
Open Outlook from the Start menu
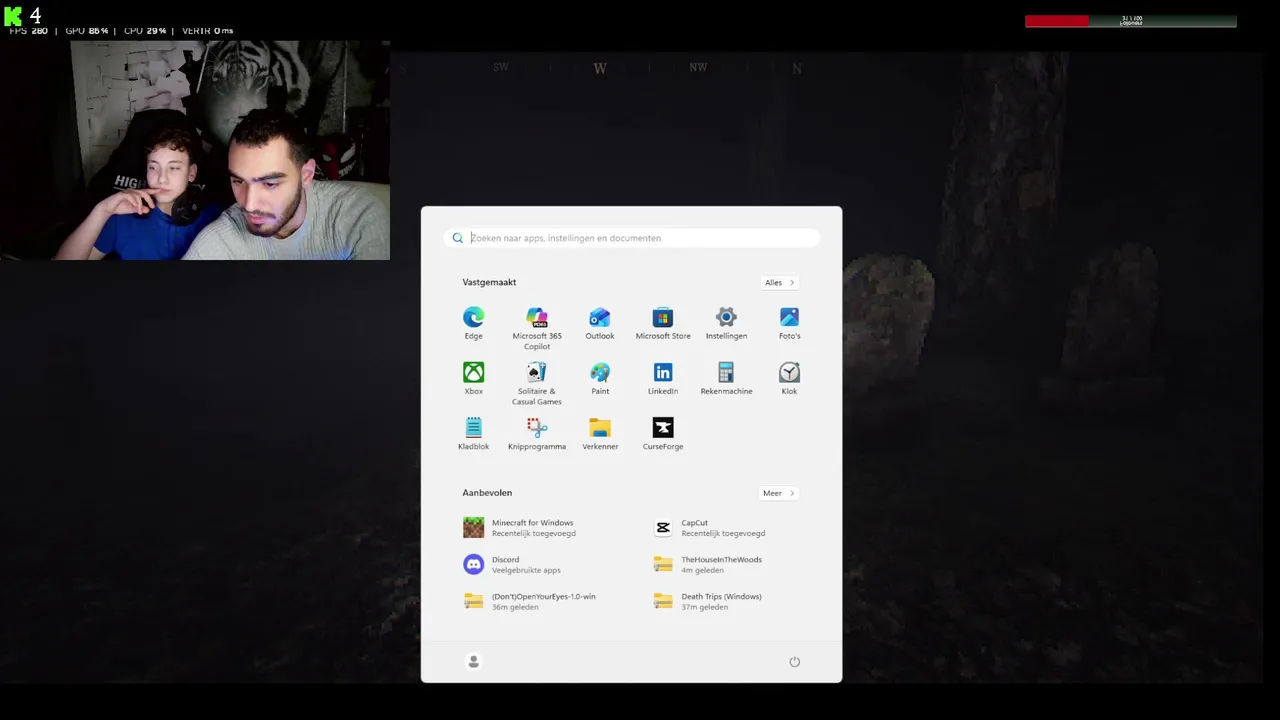pos(600,323)
